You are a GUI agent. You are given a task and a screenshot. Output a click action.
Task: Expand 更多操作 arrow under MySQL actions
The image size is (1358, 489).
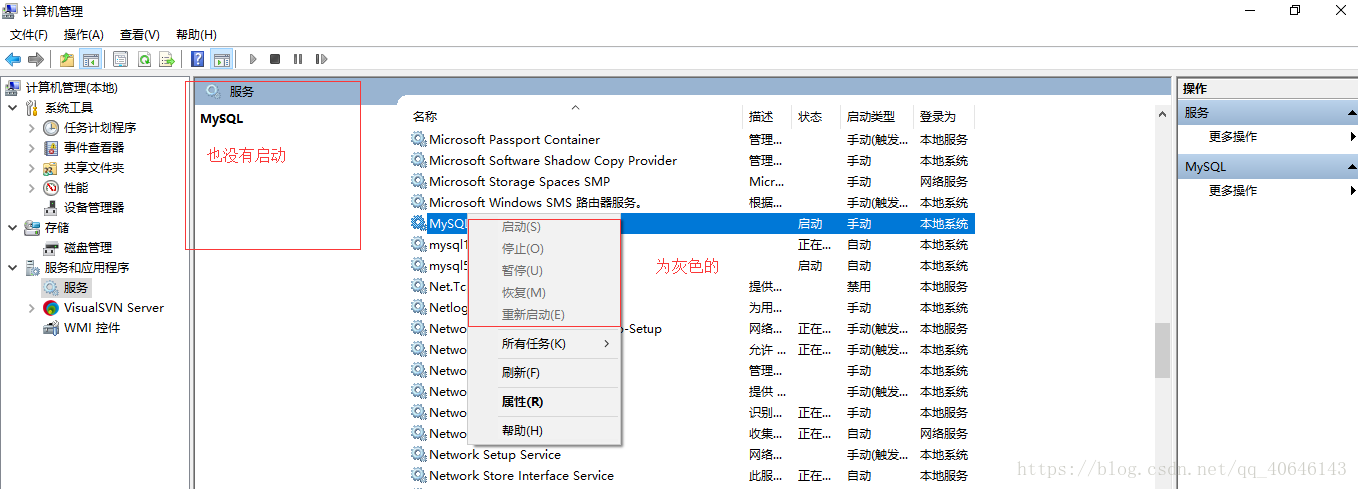(x=1351, y=191)
